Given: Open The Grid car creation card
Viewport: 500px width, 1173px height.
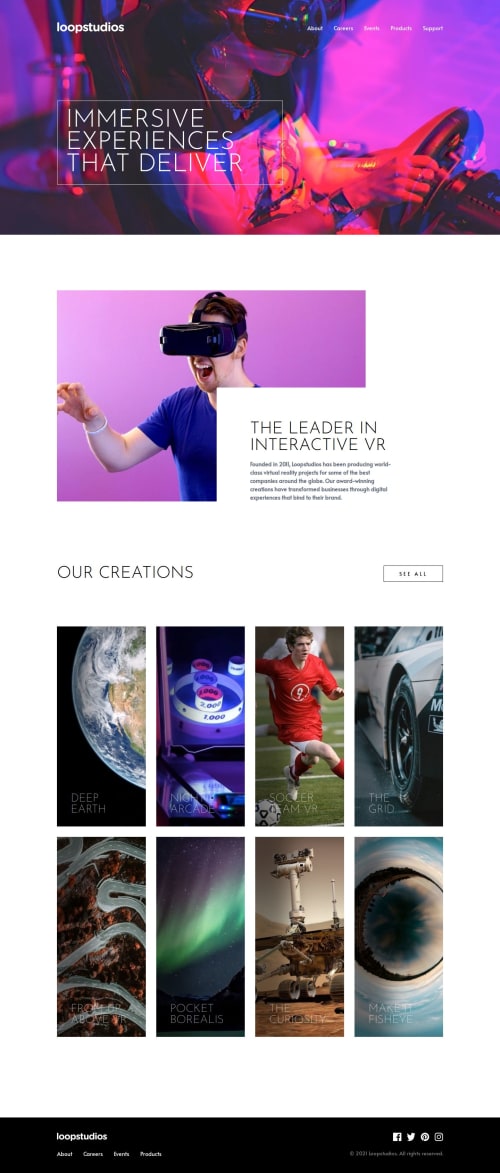Looking at the screenshot, I should (398, 726).
